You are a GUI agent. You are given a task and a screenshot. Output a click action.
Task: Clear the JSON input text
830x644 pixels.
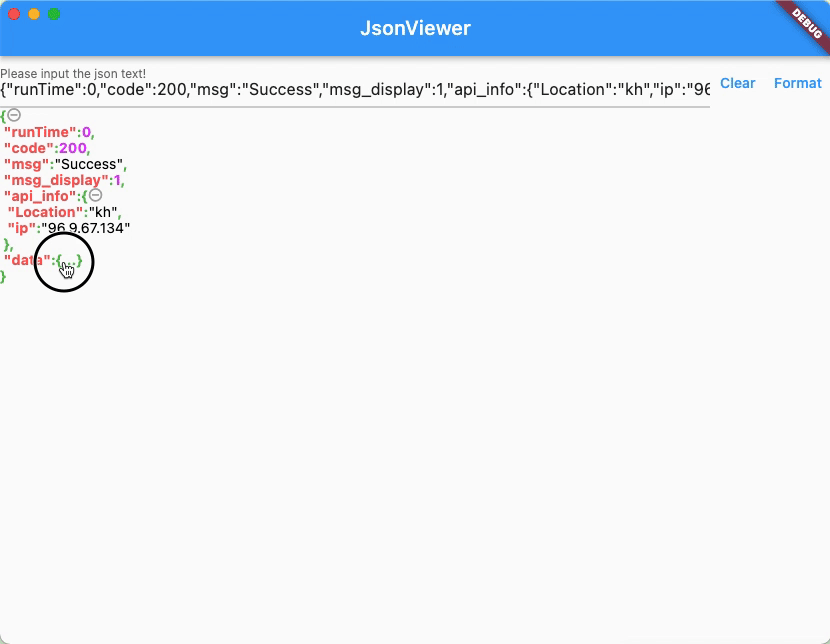click(x=737, y=83)
